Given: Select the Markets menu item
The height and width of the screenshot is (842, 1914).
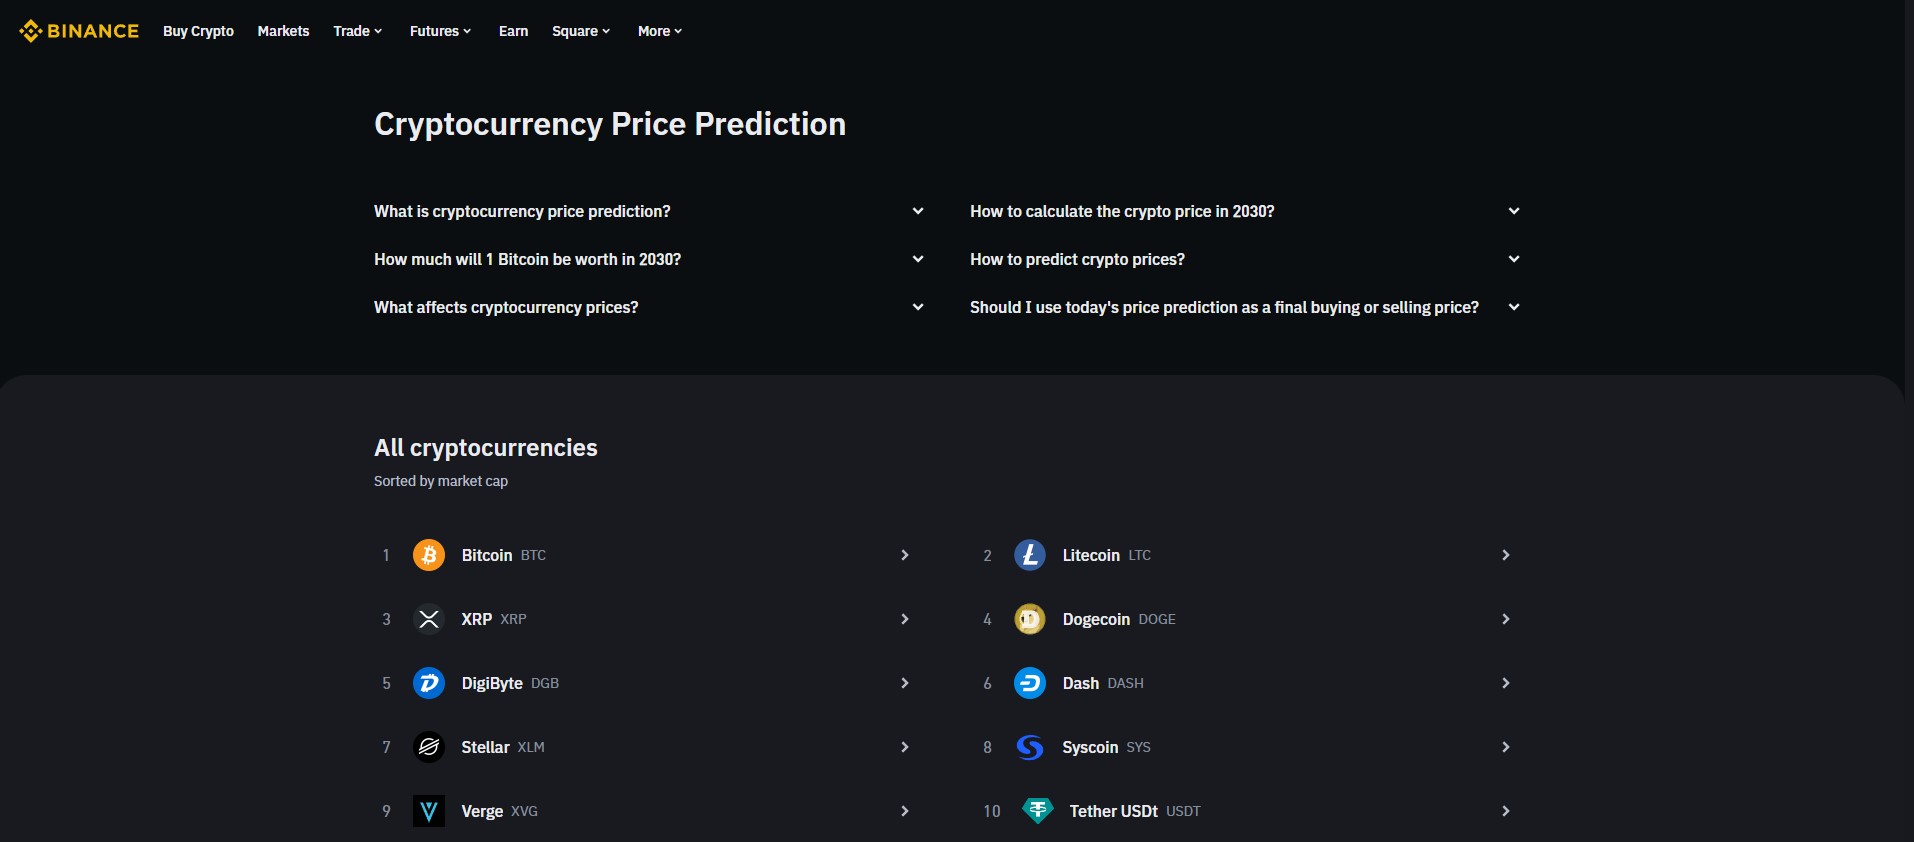Looking at the screenshot, I should pos(283,31).
